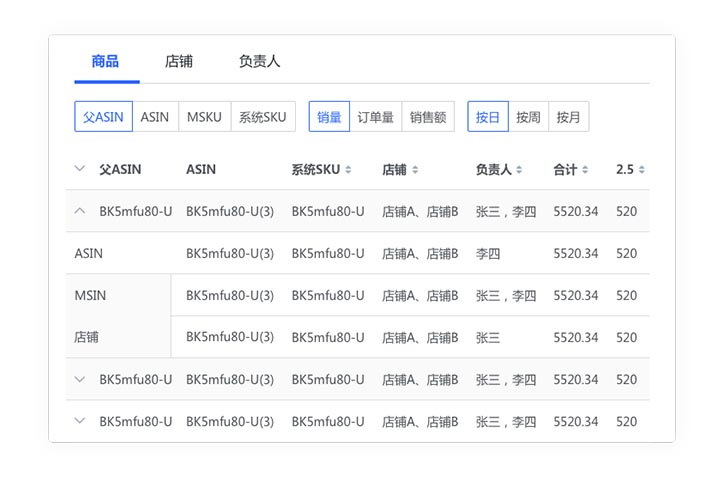Screen dimensions: 726x480
Task: Sort by the 系统SKU column sort icon
Action: pyautogui.click(x=348, y=170)
